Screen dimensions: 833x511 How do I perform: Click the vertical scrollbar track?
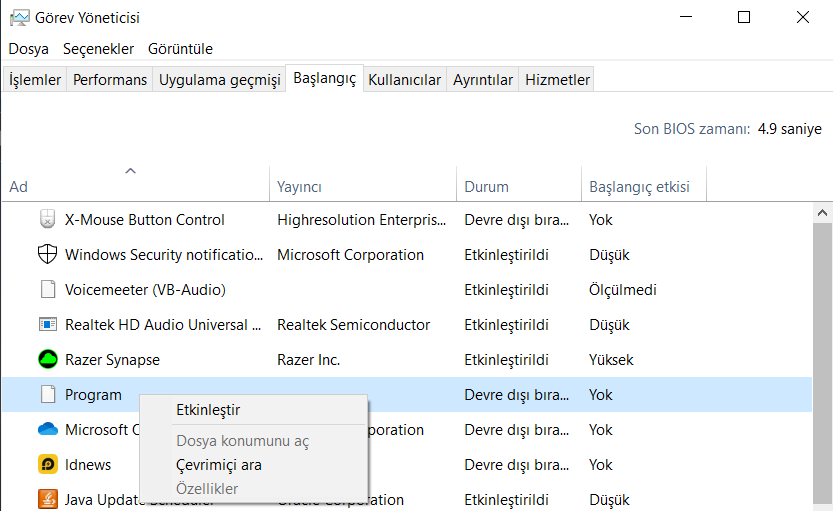coord(822,364)
